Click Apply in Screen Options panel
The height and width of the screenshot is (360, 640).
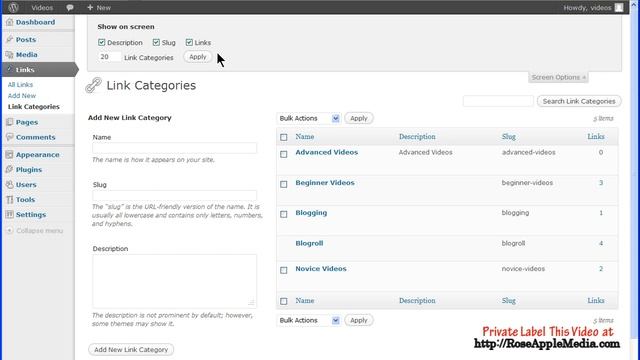click(x=198, y=57)
